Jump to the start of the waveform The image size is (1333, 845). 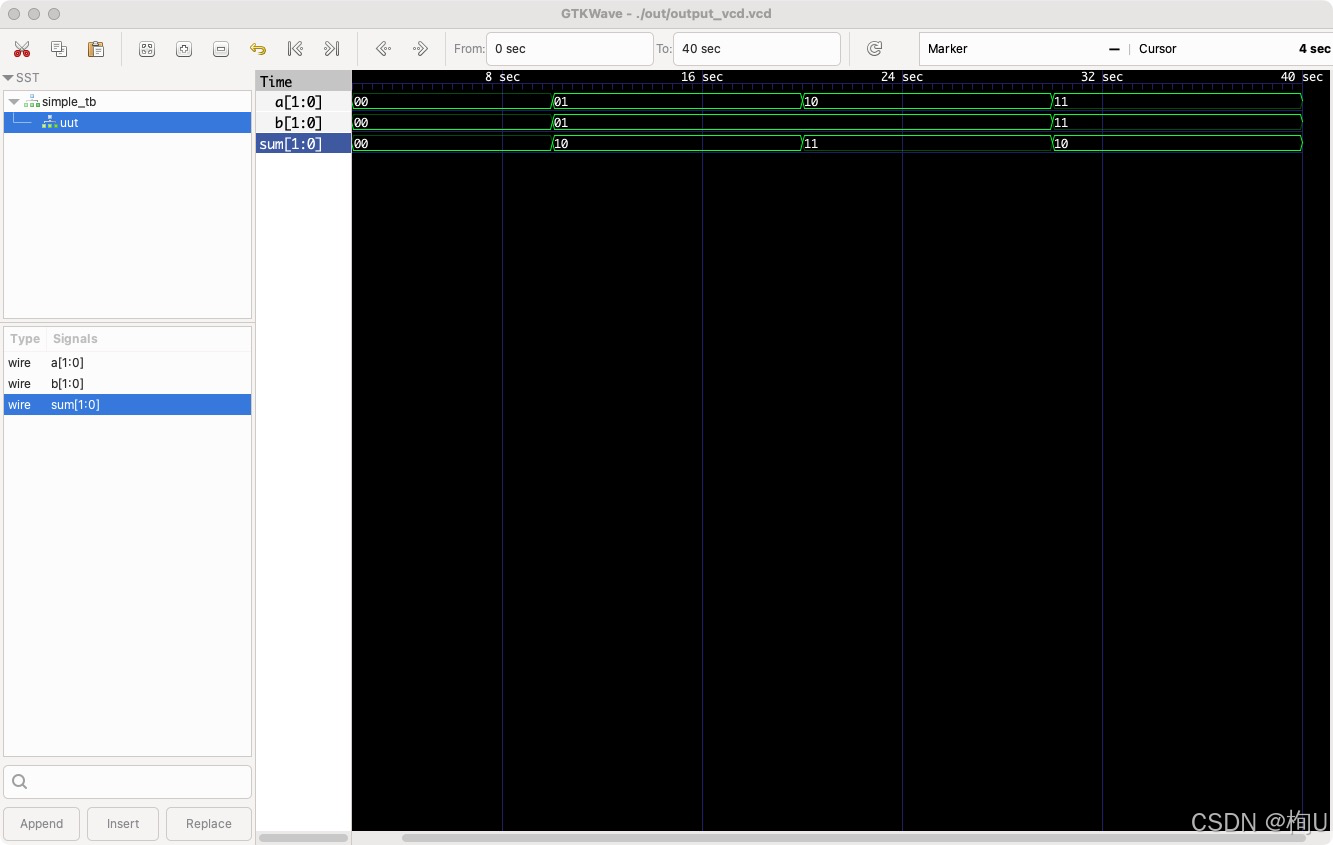[x=295, y=48]
